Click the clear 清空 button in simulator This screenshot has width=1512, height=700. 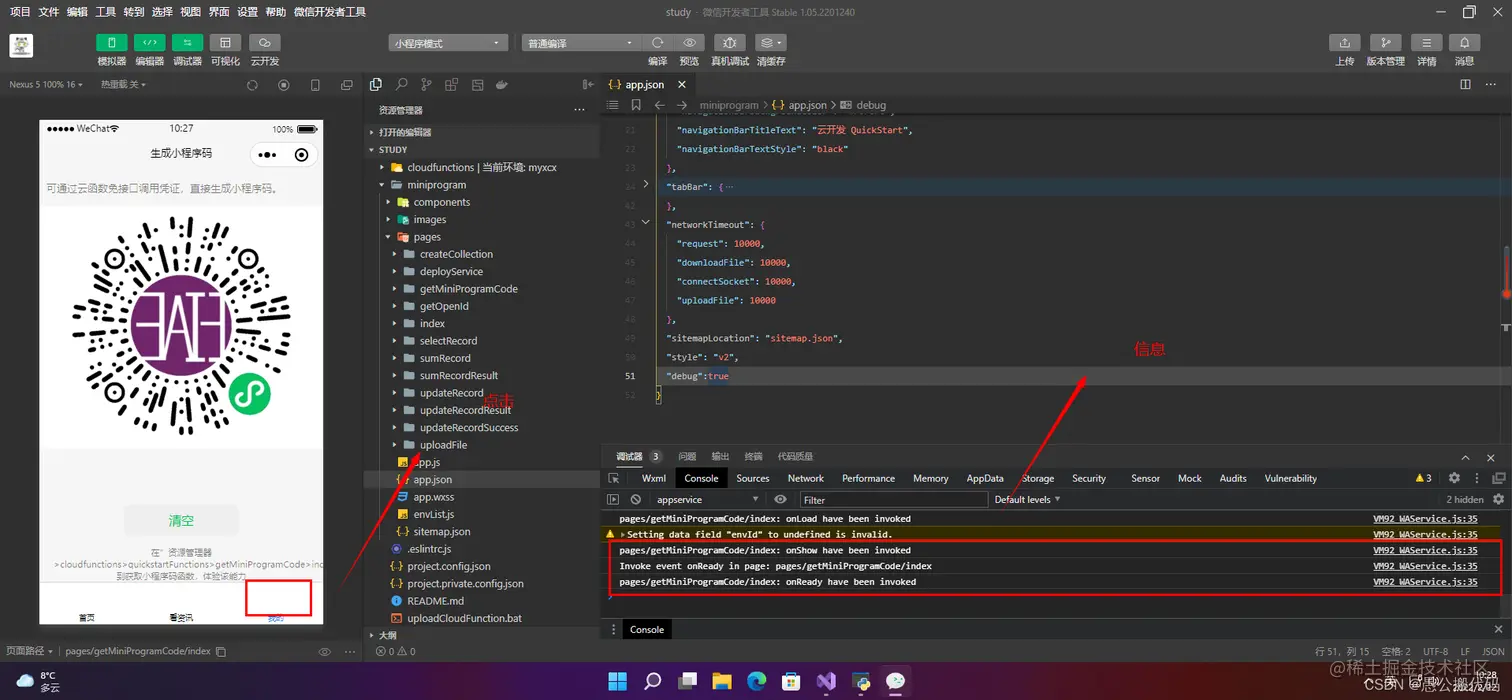point(181,521)
